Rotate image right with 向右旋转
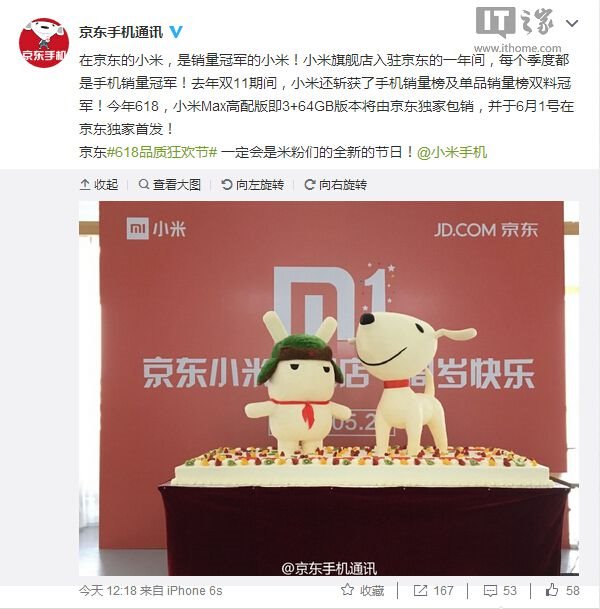Screen dimensions: 600x609 [336, 185]
